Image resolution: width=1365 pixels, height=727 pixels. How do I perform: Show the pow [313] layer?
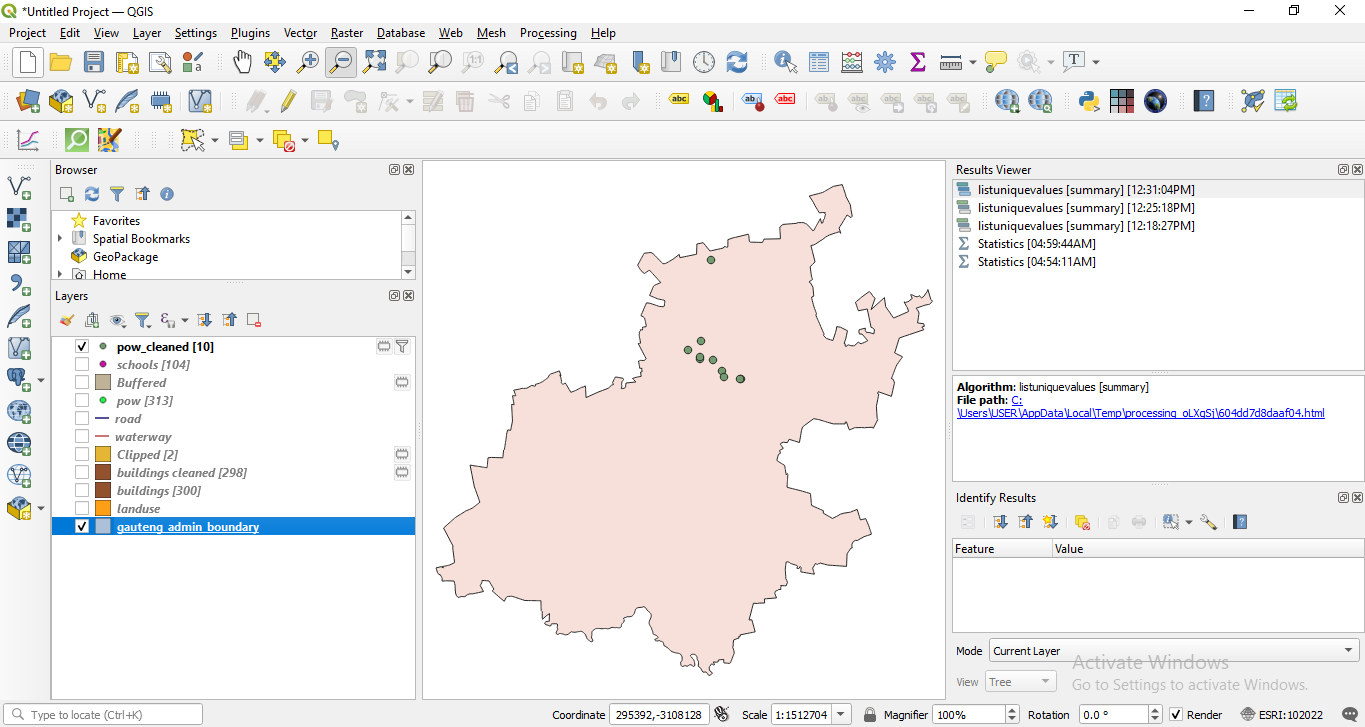[82, 401]
